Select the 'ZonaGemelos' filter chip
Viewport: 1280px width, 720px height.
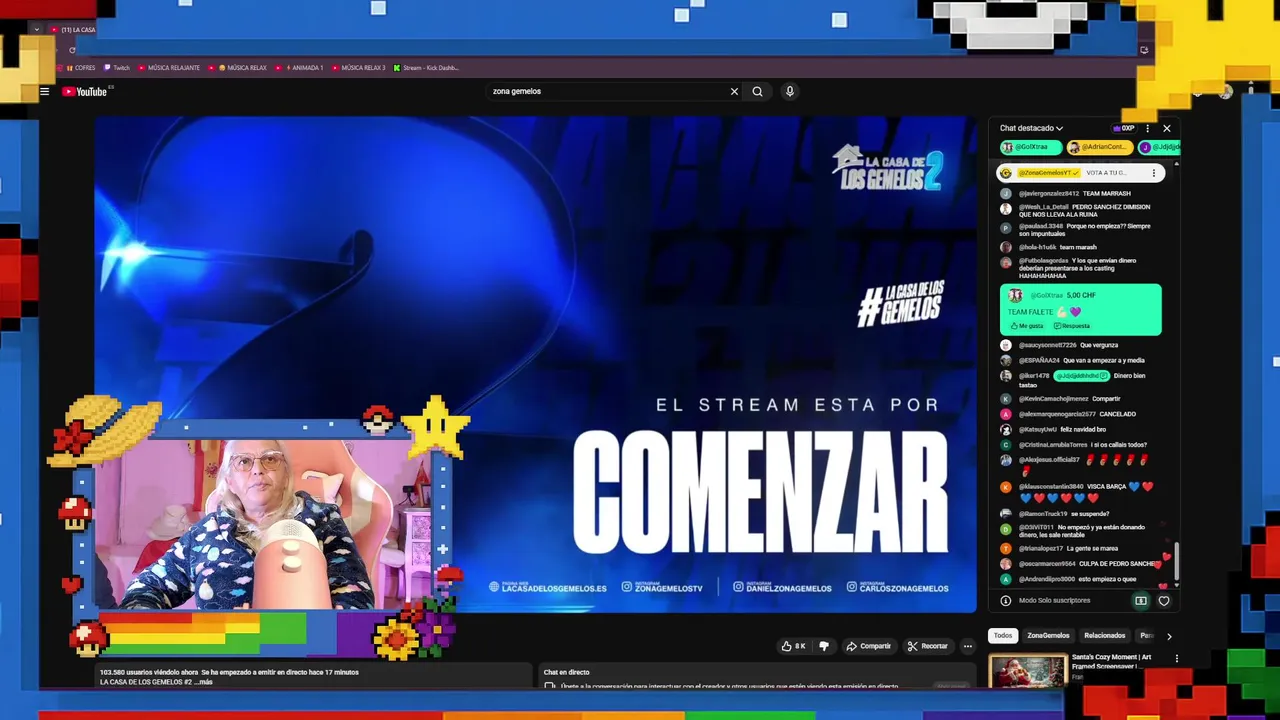pyautogui.click(x=1048, y=635)
